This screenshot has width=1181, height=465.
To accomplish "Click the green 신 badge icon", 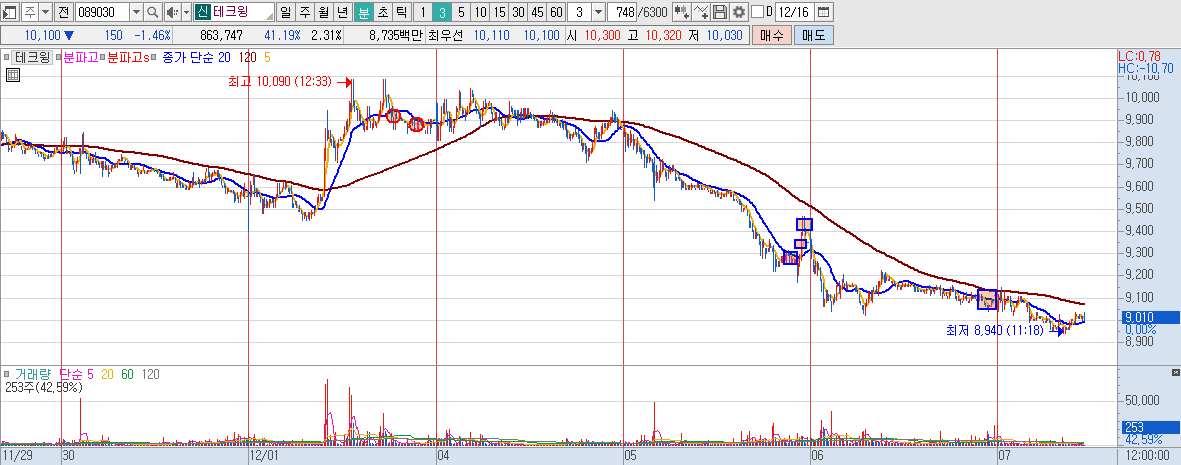I will [x=203, y=12].
